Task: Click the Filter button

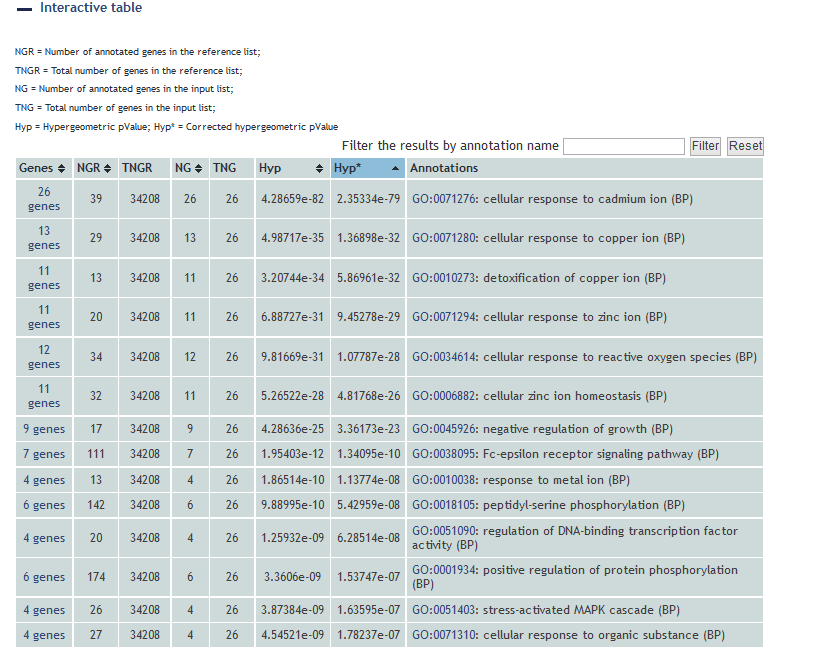Action: point(705,146)
